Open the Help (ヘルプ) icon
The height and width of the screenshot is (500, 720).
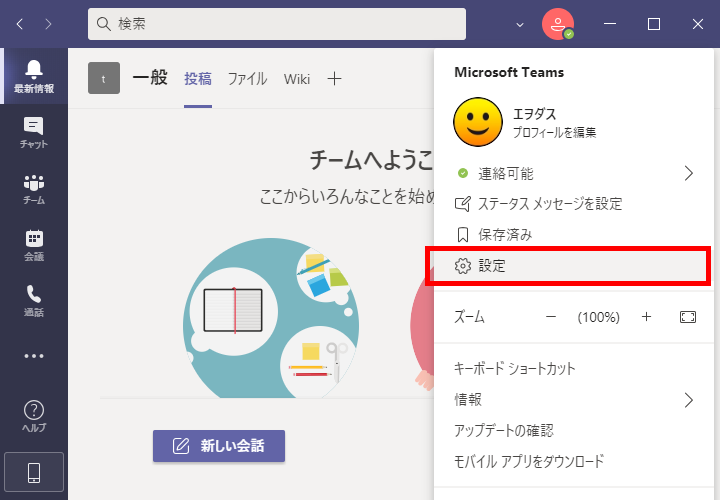pos(34,416)
